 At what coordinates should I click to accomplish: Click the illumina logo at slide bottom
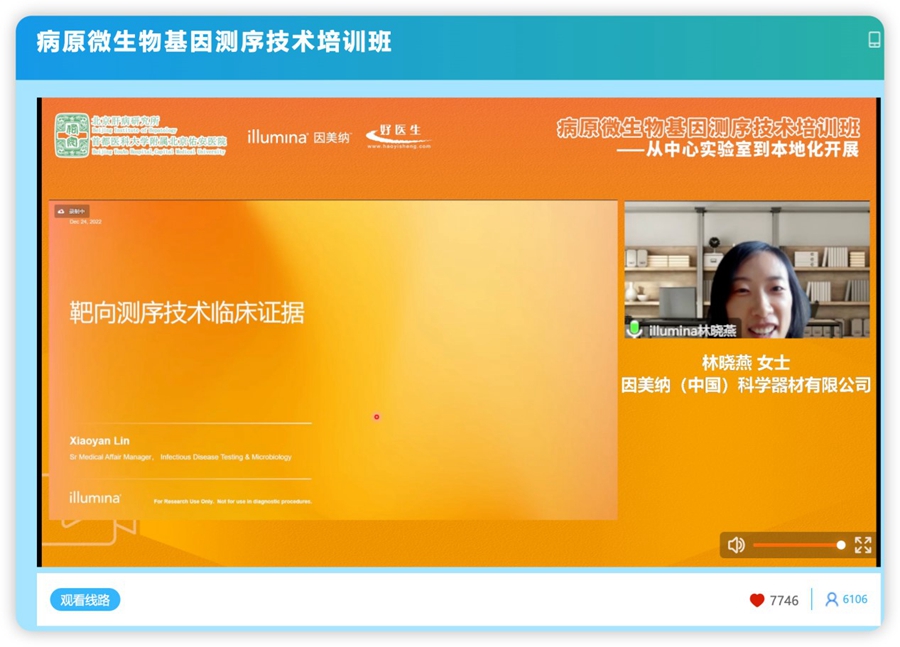click(95, 497)
